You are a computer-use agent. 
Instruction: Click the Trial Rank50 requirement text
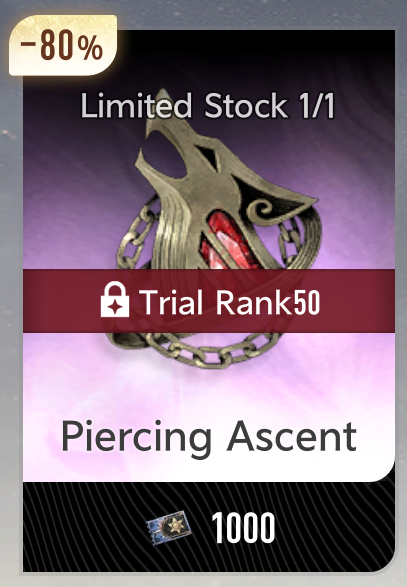[x=230, y=302]
